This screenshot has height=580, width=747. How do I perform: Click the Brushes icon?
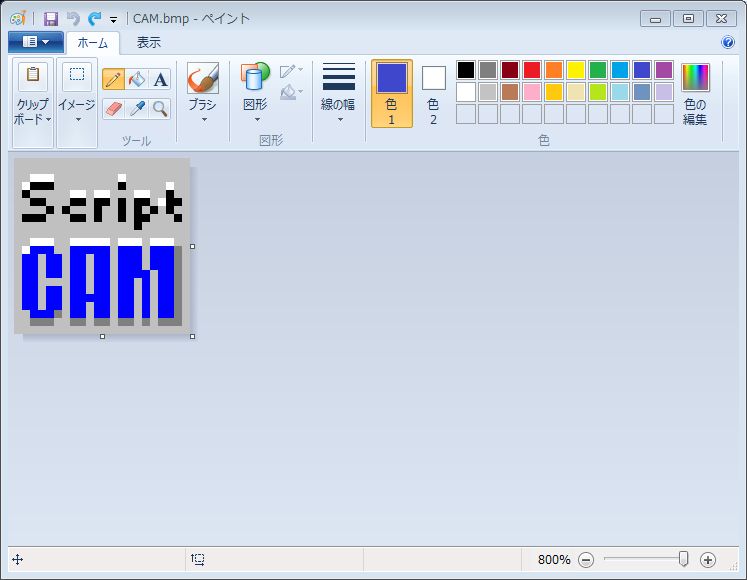coord(203,78)
